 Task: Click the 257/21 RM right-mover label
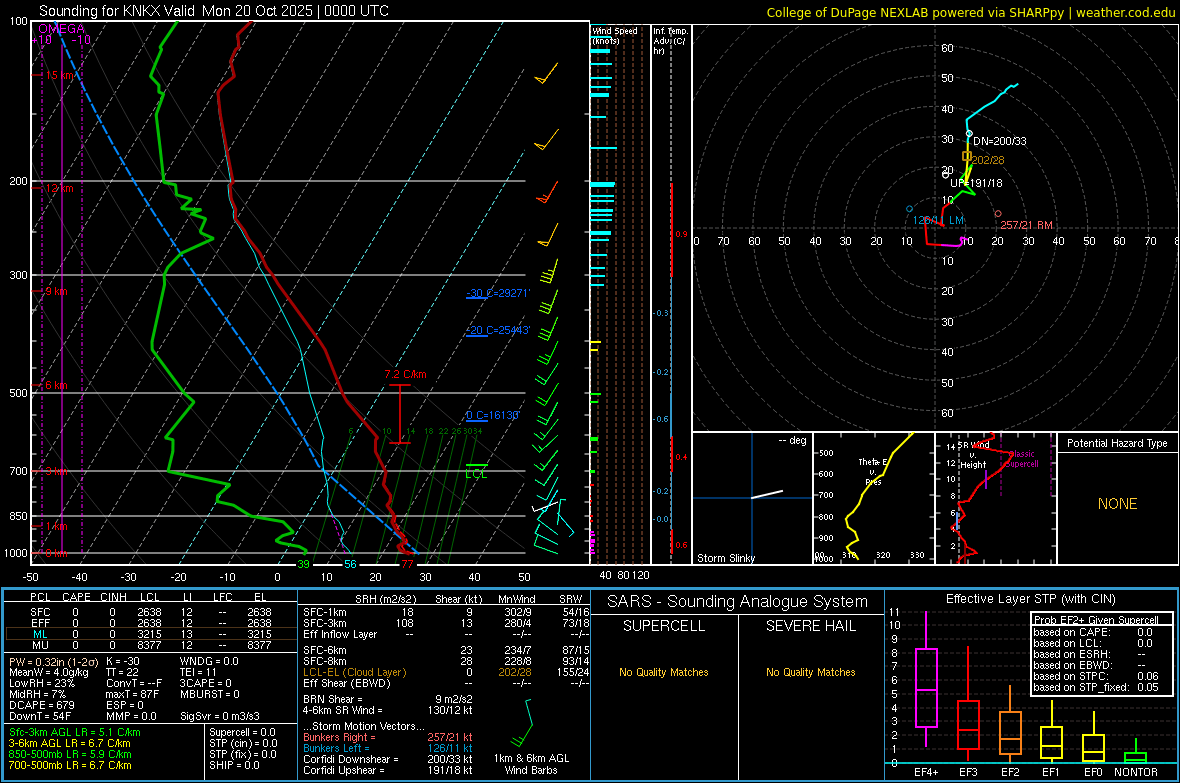pos(1026,225)
